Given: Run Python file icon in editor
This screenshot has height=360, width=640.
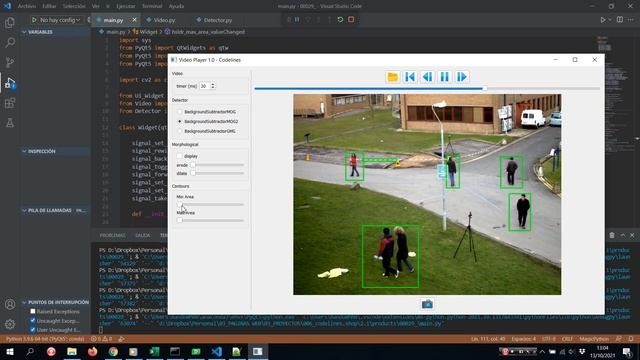Looking at the screenshot, I should pos(602,20).
